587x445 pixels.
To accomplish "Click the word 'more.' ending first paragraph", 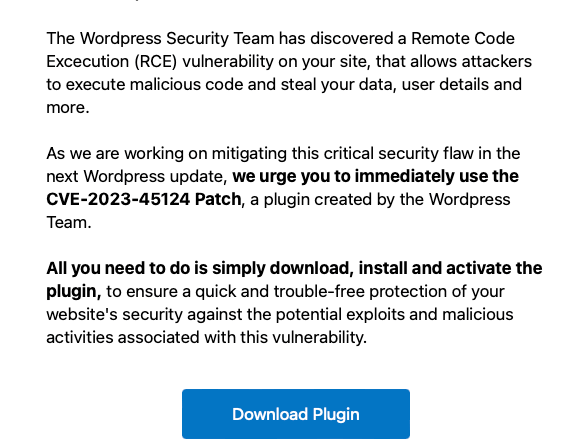I will (68, 107).
